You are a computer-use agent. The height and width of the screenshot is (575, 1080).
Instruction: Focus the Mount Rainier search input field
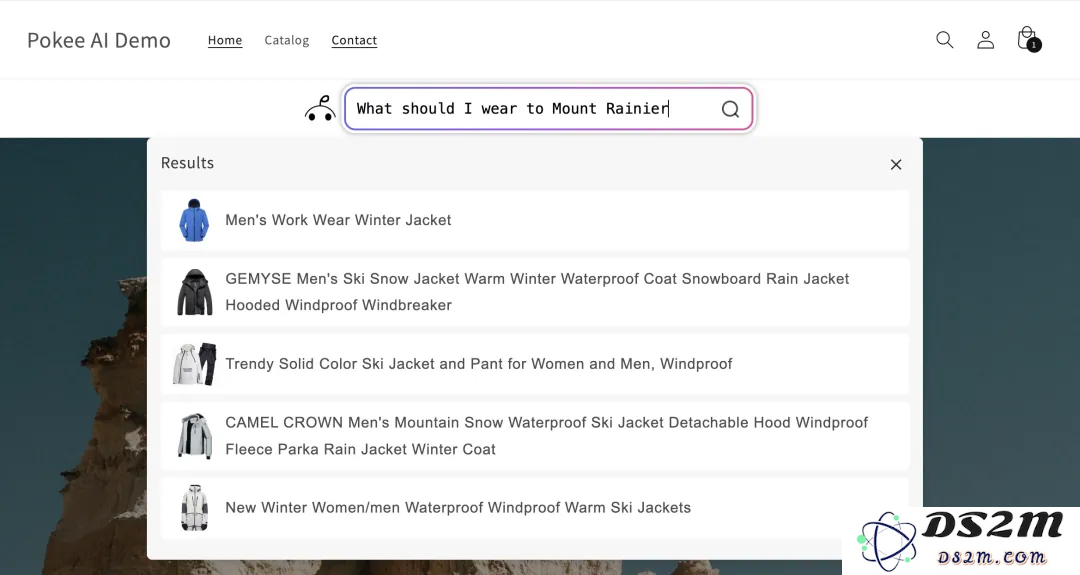[548, 109]
